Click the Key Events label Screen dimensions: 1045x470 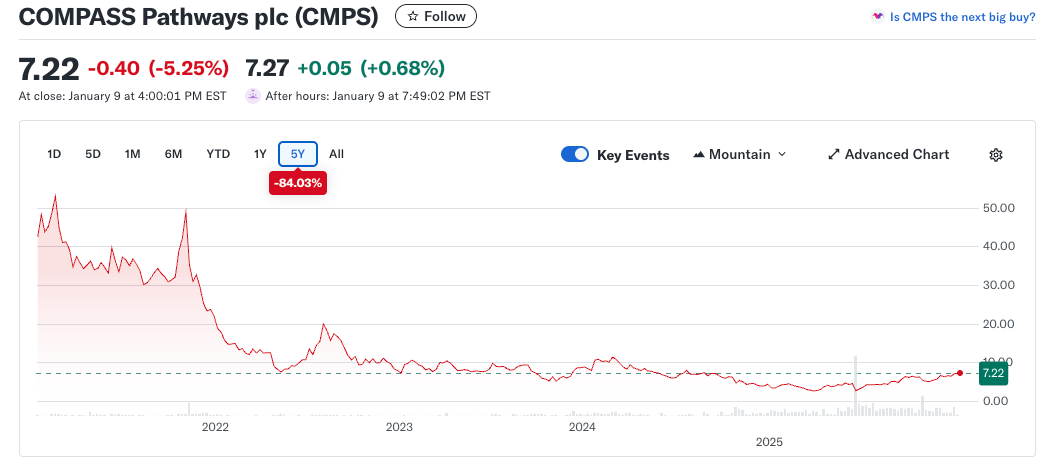633,155
